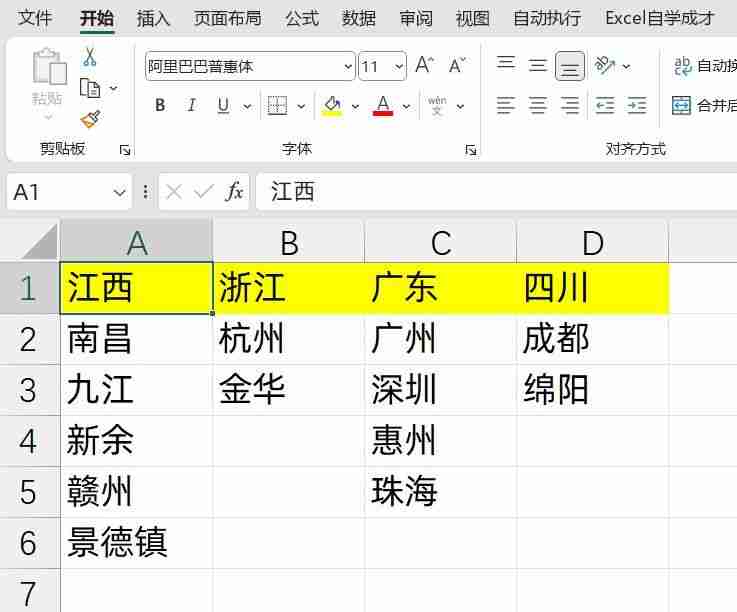
Task: Expand paste options arrow
Action: [x=48, y=117]
